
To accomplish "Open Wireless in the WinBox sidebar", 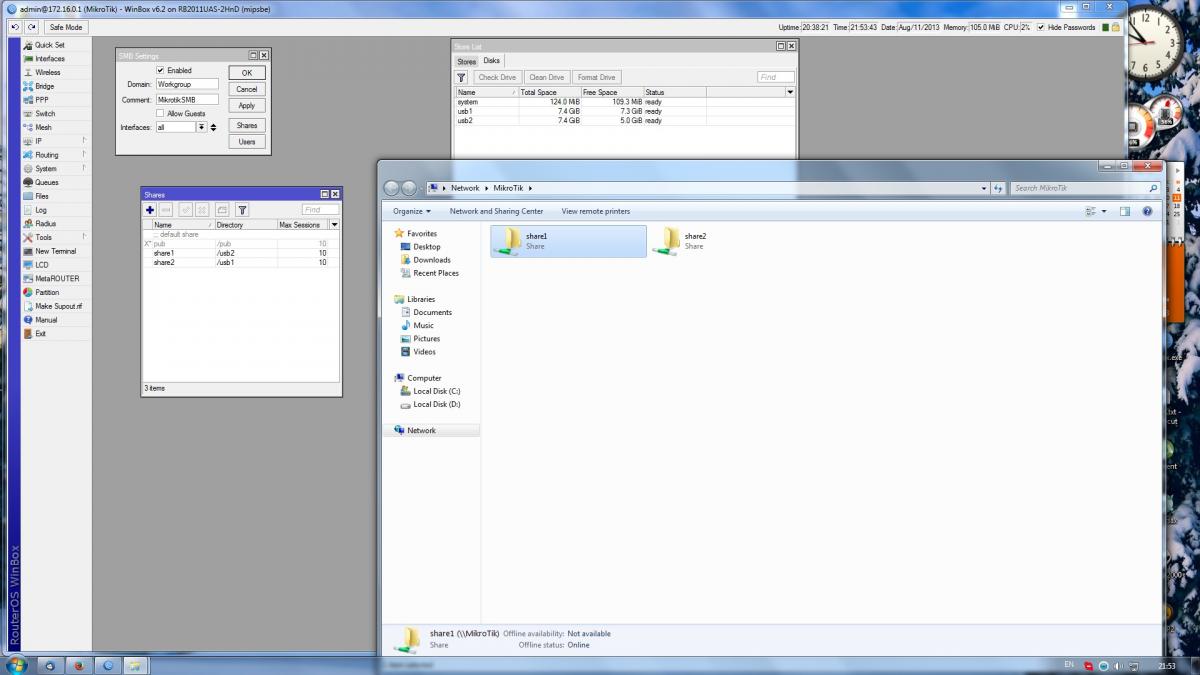I will (47, 72).
